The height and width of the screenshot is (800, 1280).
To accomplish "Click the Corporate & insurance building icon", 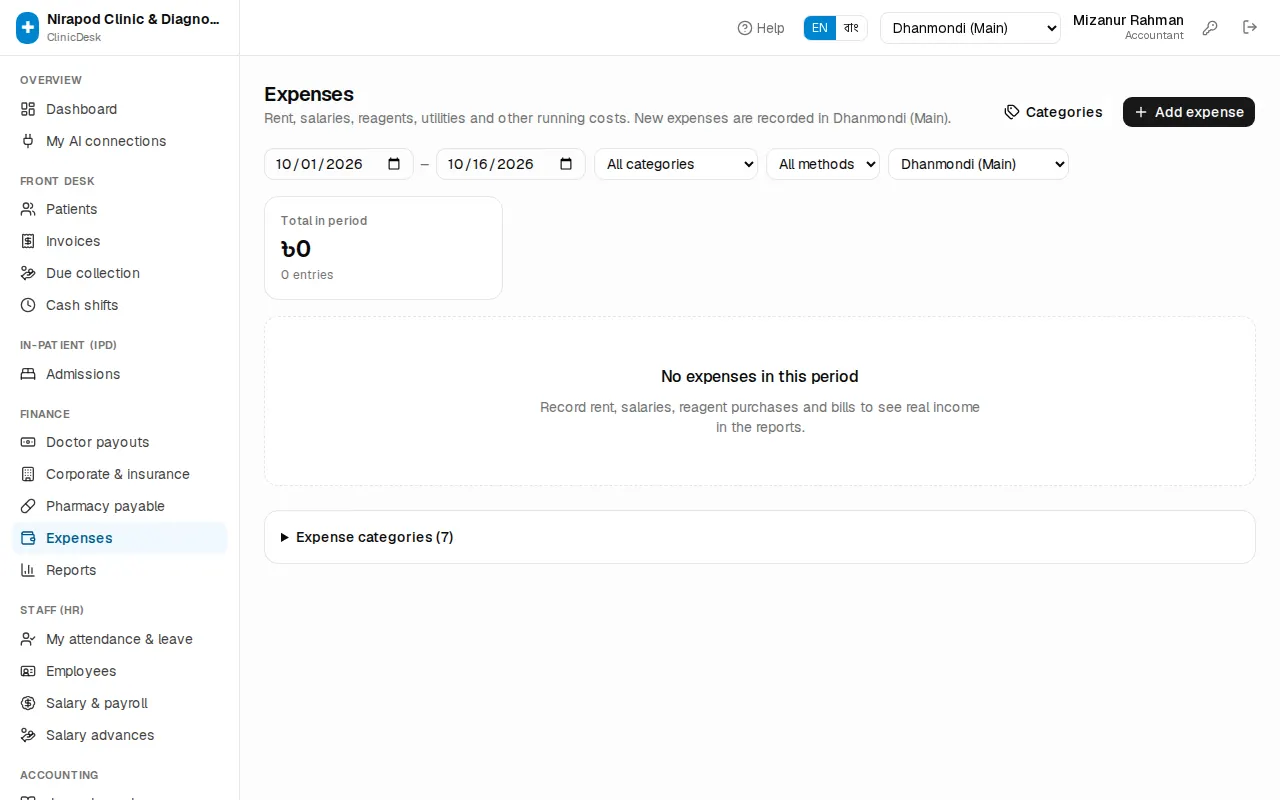I will point(28,474).
